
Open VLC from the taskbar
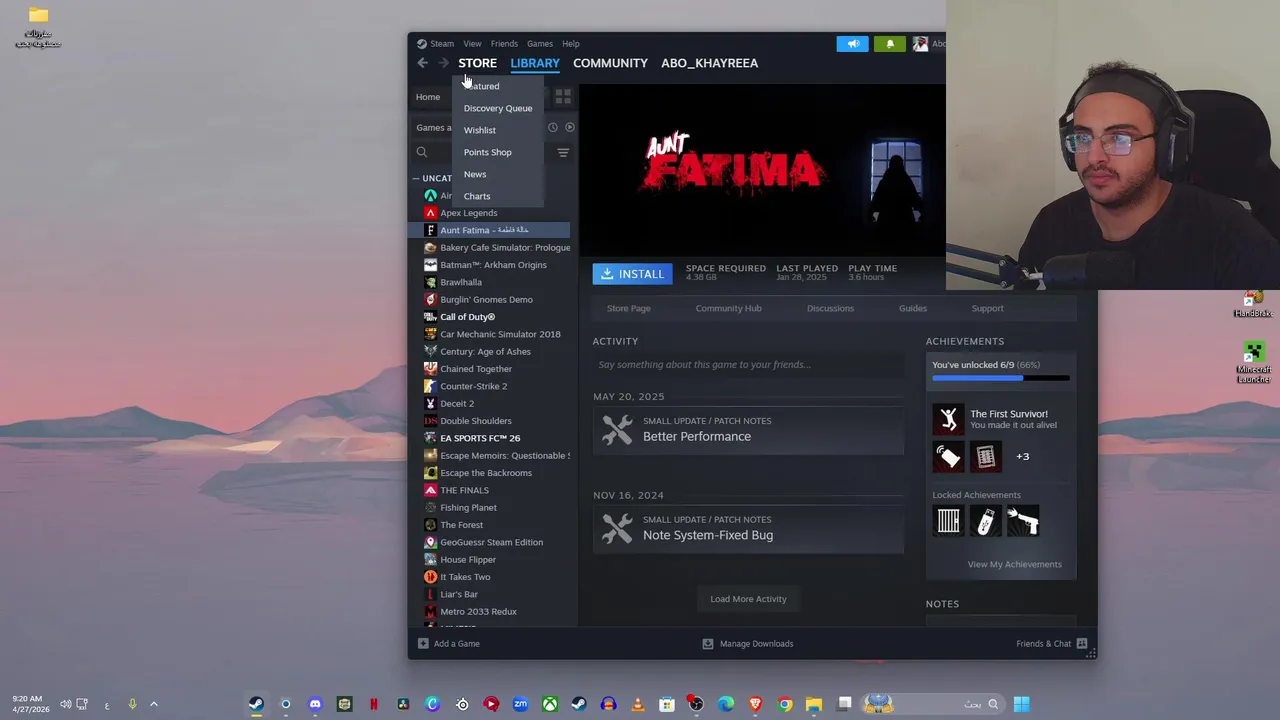pyautogui.click(x=637, y=704)
